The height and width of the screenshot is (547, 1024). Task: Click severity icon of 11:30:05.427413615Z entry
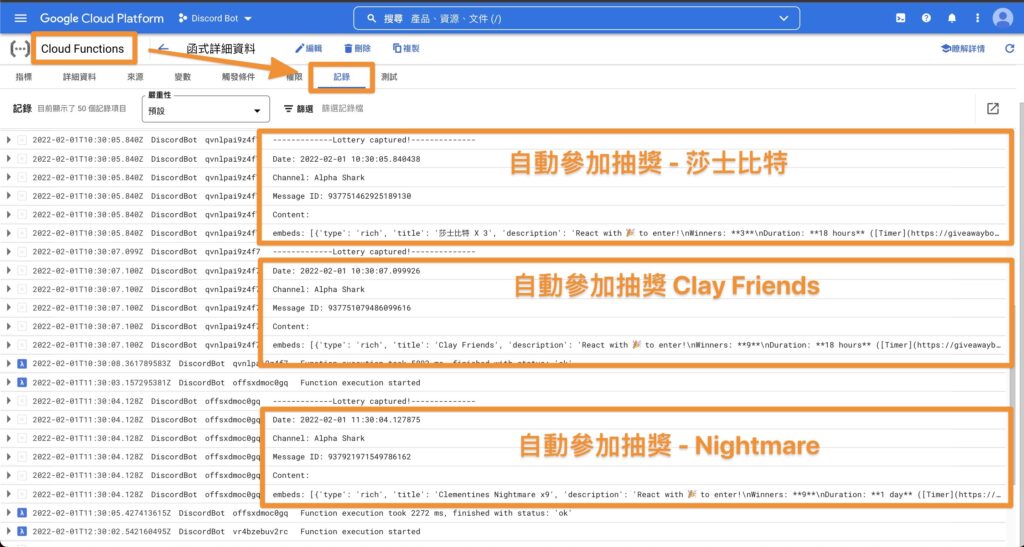pos(22,513)
